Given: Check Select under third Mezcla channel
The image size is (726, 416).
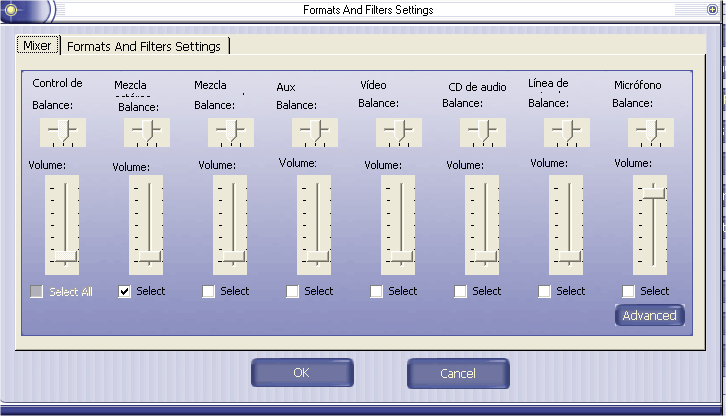Looking at the screenshot, I should point(208,291).
